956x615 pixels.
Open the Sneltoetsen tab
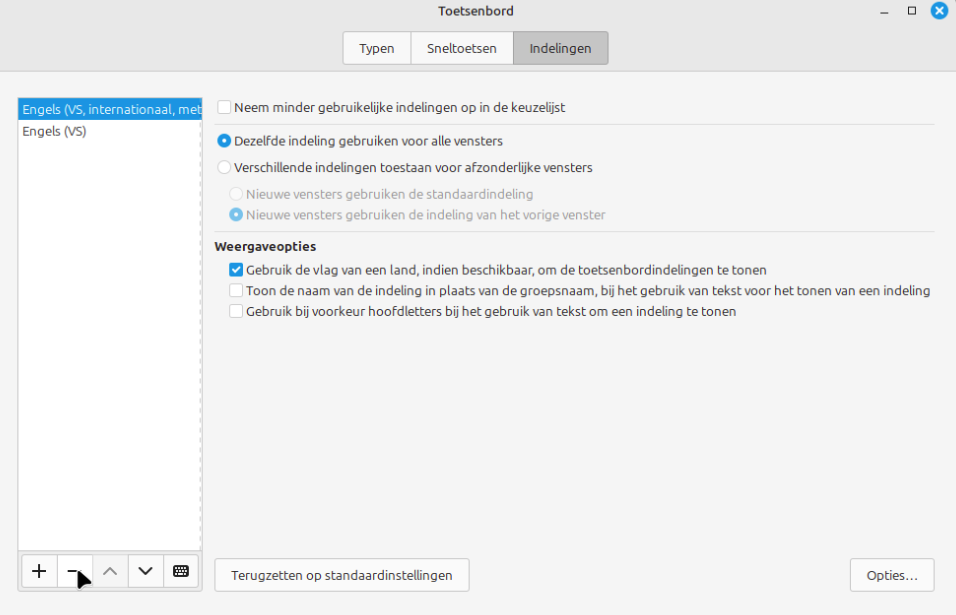[x=461, y=48]
